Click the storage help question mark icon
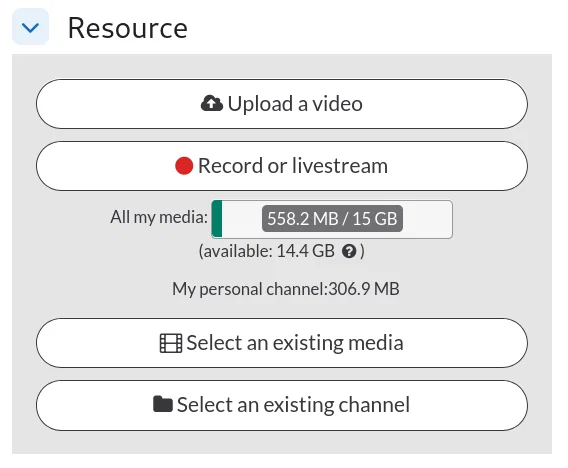This screenshot has width=568, height=468. tap(349, 251)
